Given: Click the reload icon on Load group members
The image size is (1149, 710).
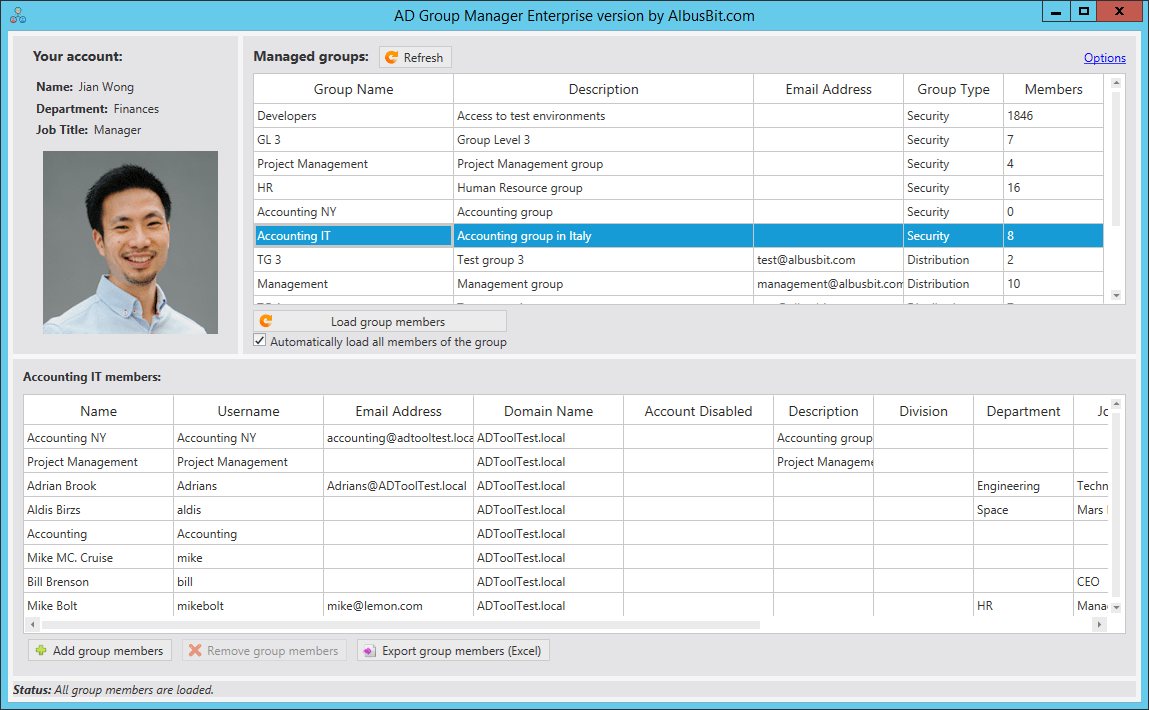Looking at the screenshot, I should click(x=266, y=321).
